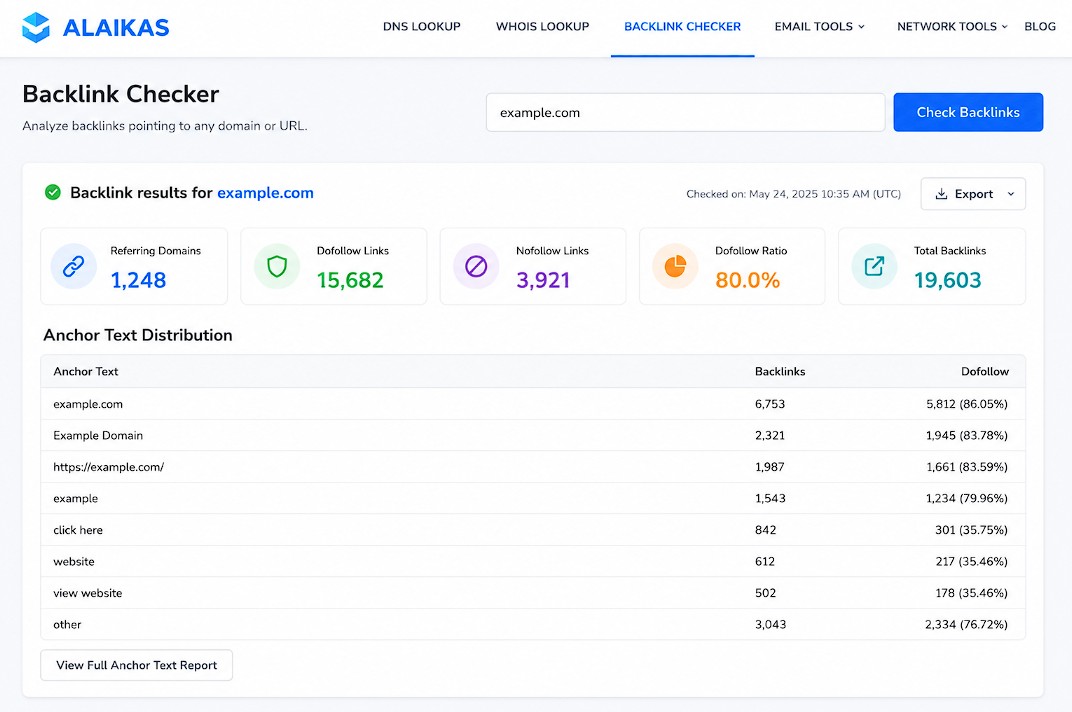Image resolution: width=1072 pixels, height=712 pixels.
Task: Click the 1,987 backlinks value
Action: 770,467
